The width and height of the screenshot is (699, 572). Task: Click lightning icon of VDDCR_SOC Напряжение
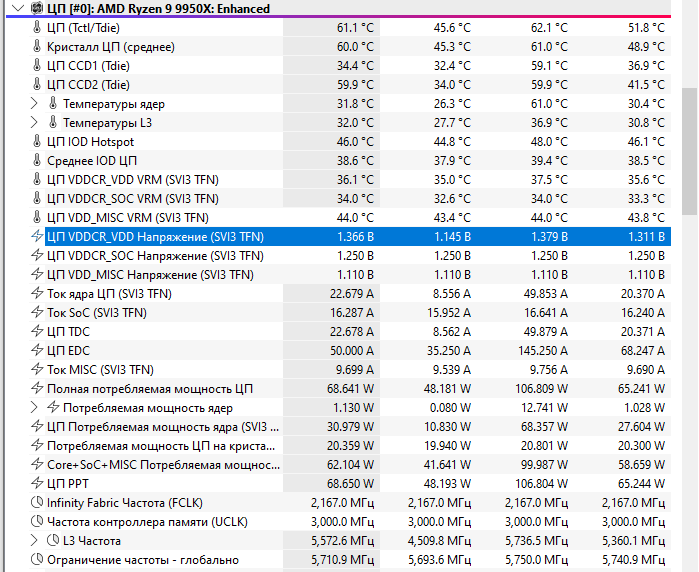(37, 255)
